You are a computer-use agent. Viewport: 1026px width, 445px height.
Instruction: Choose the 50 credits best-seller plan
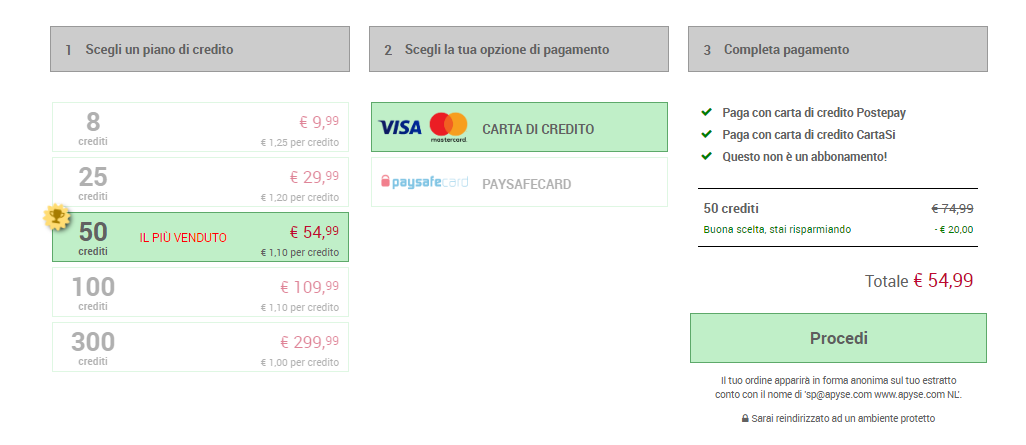tap(200, 237)
